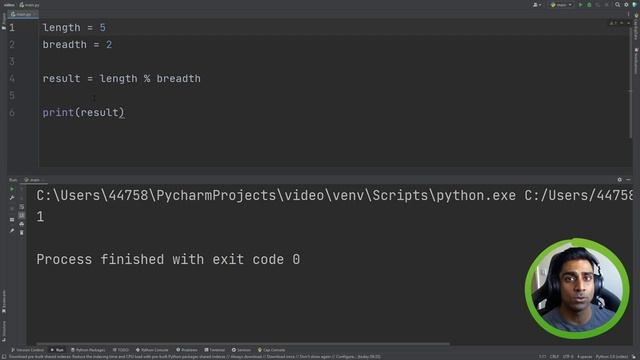The width and height of the screenshot is (640, 360).
Task: Open the Python Console tool window
Action: tap(152, 350)
